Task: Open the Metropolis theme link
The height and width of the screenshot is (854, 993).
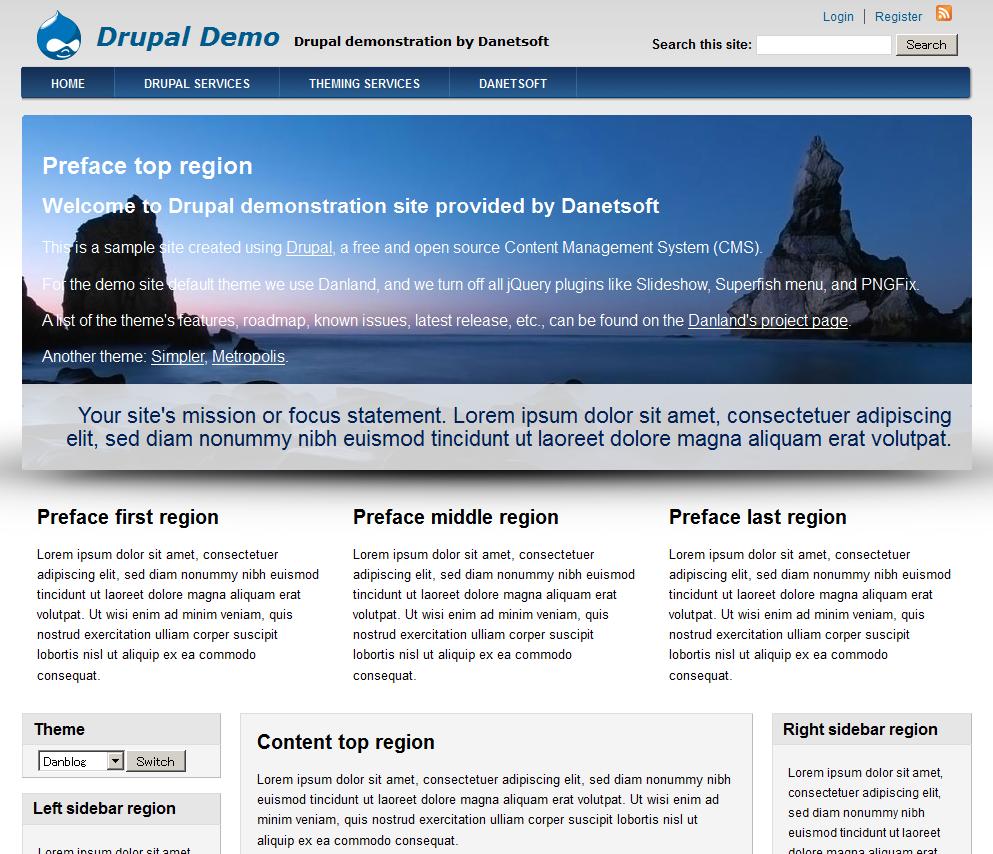Action: (x=248, y=356)
